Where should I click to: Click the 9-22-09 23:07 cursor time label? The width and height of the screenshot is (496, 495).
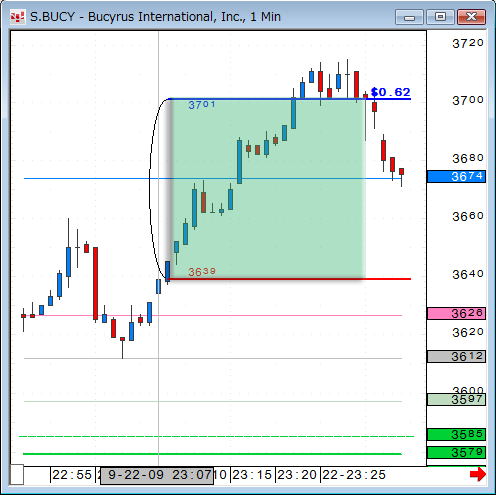[x=157, y=475]
